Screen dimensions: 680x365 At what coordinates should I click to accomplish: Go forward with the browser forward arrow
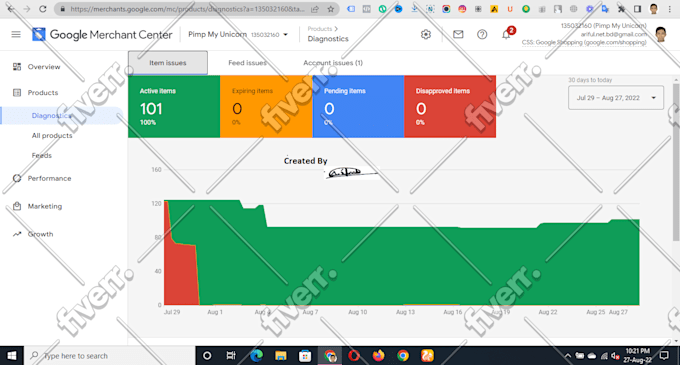point(26,9)
